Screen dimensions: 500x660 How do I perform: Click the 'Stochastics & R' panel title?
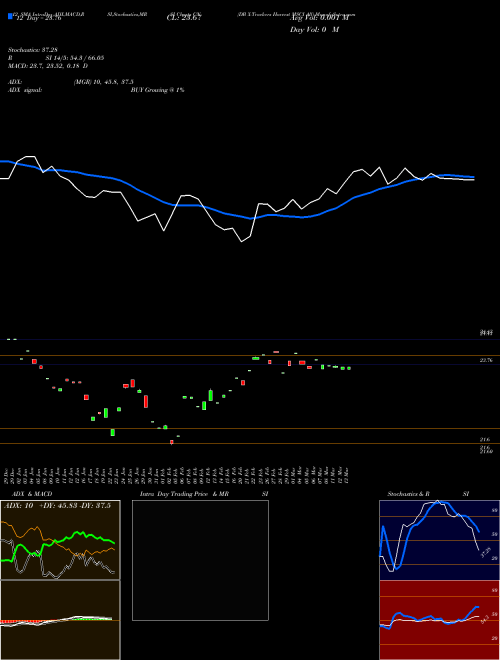coord(409,494)
